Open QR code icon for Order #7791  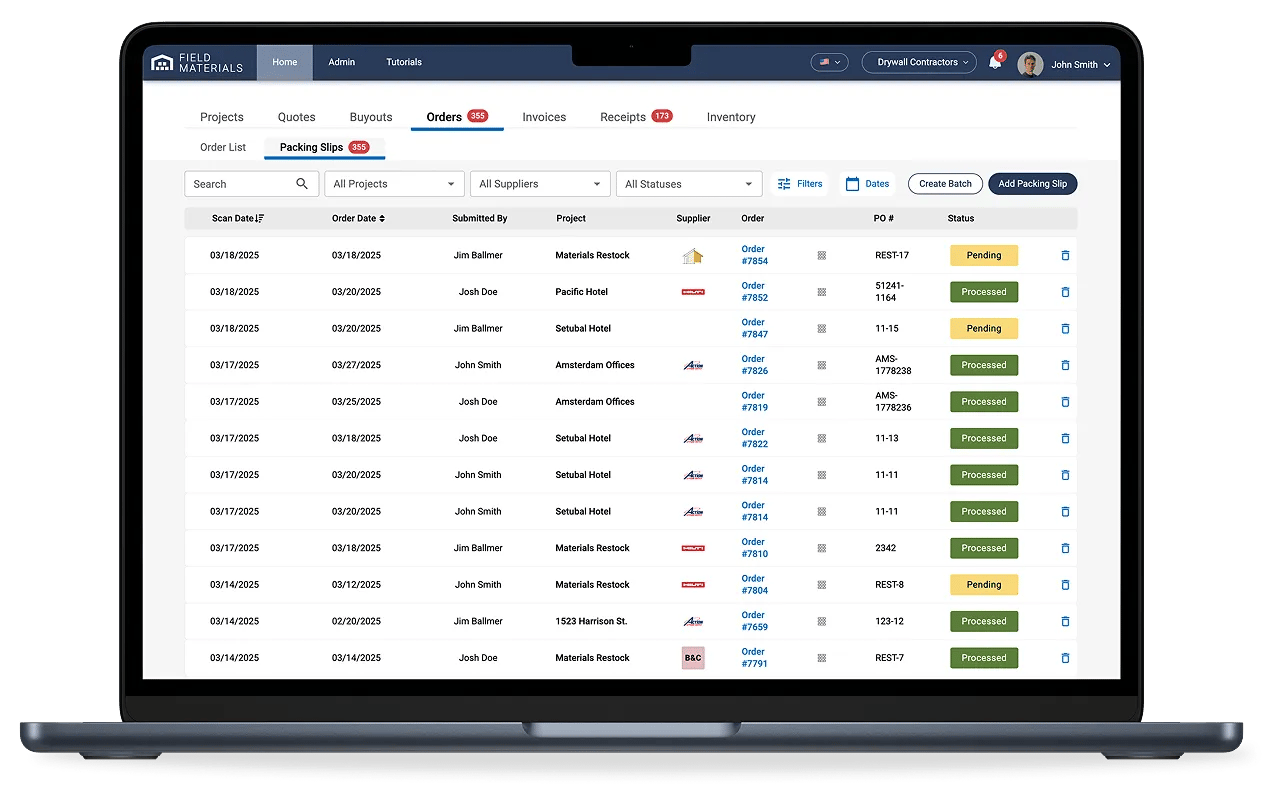[x=822, y=658]
